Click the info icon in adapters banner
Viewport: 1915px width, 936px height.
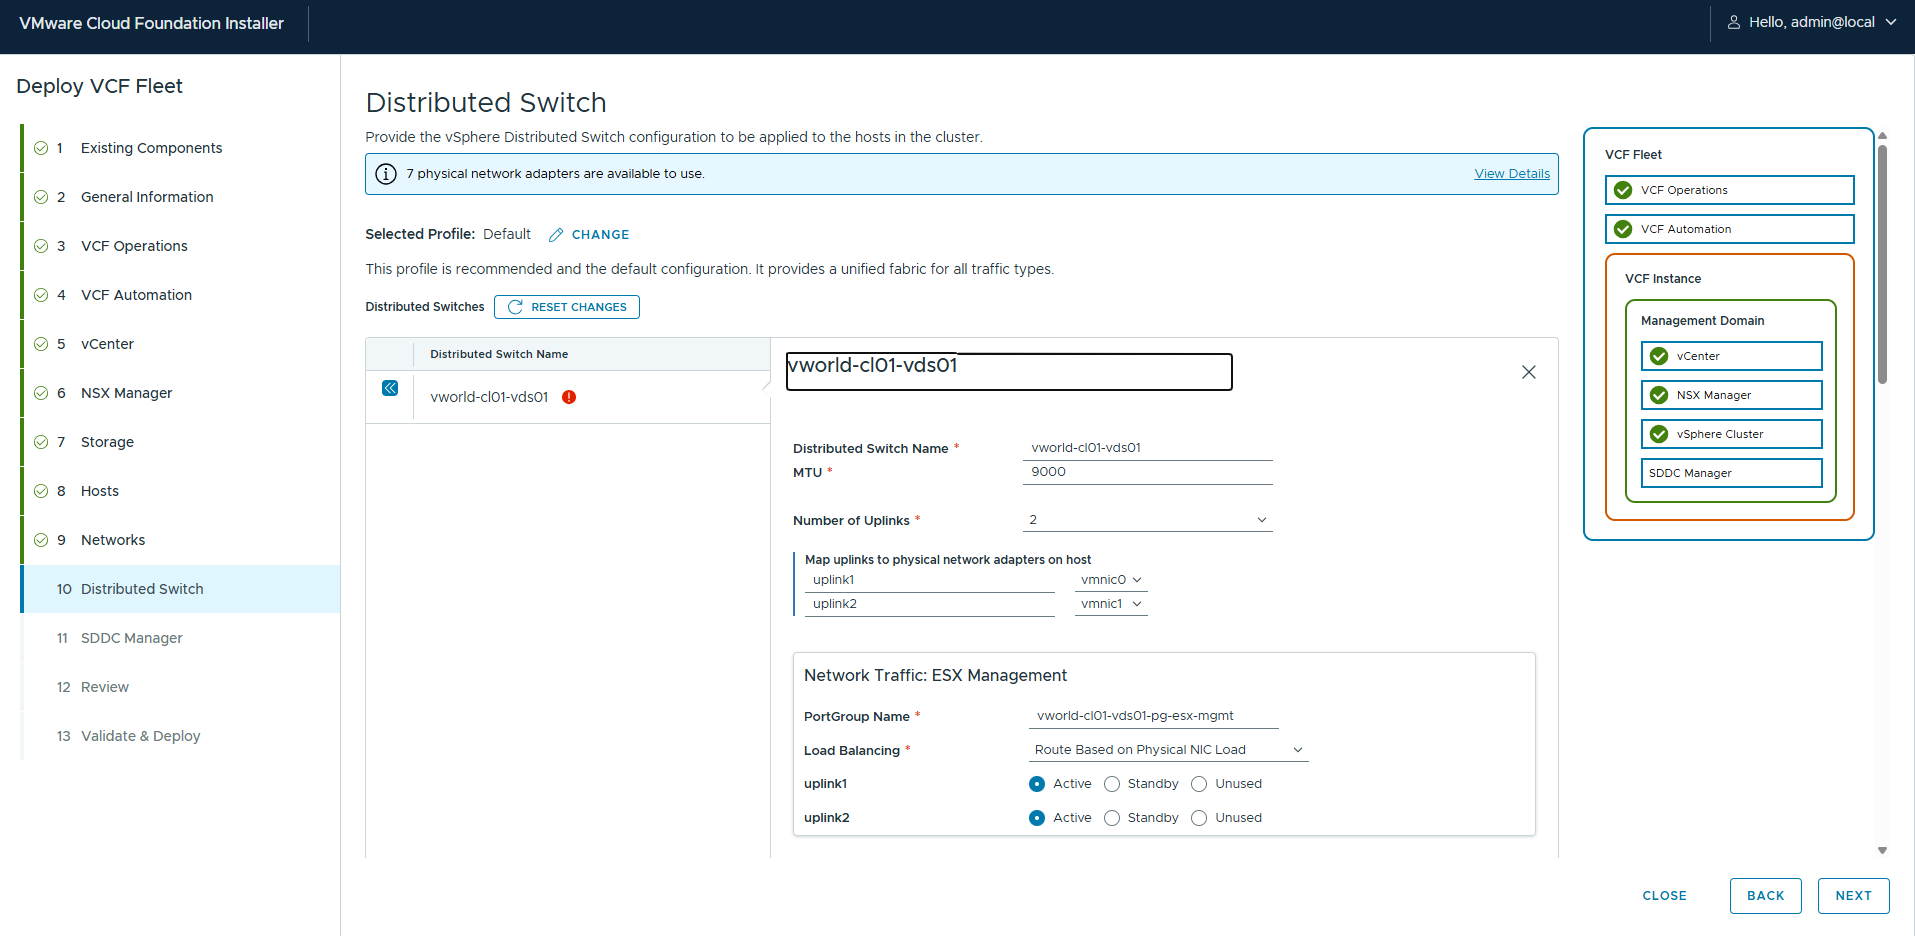(x=385, y=174)
